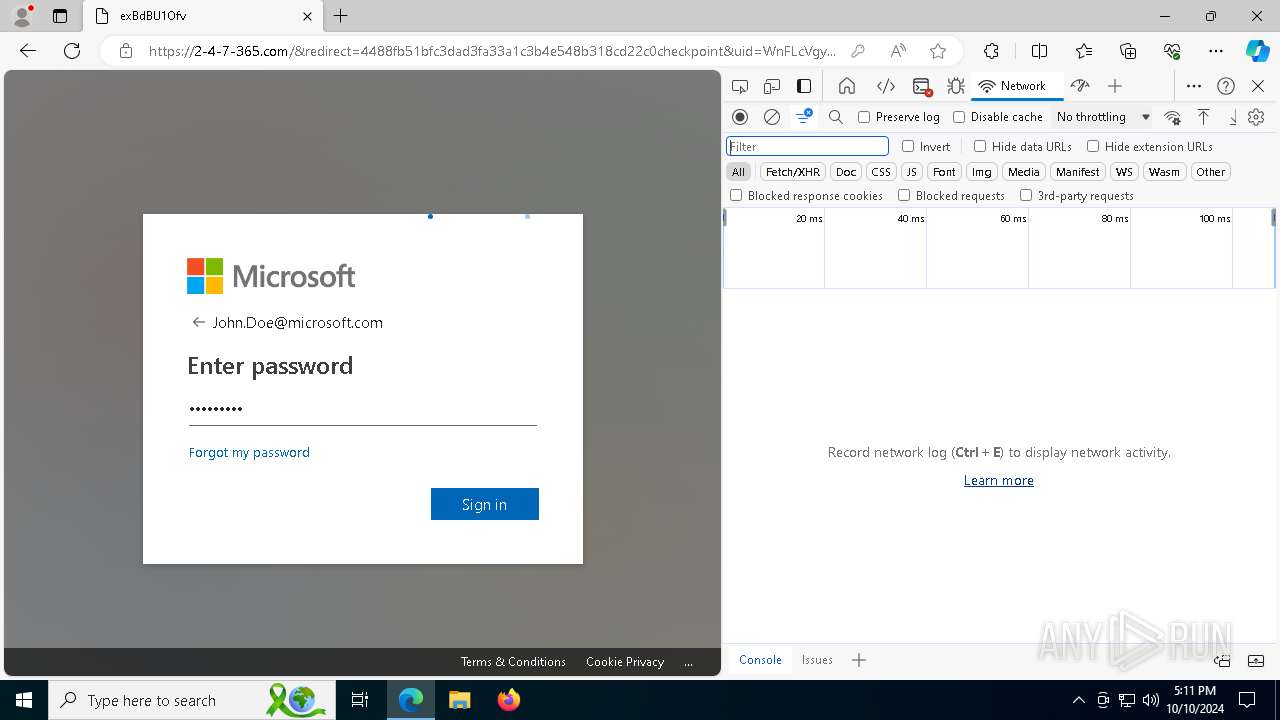Open the Learn more link
The width and height of the screenshot is (1280, 720).
pos(998,481)
